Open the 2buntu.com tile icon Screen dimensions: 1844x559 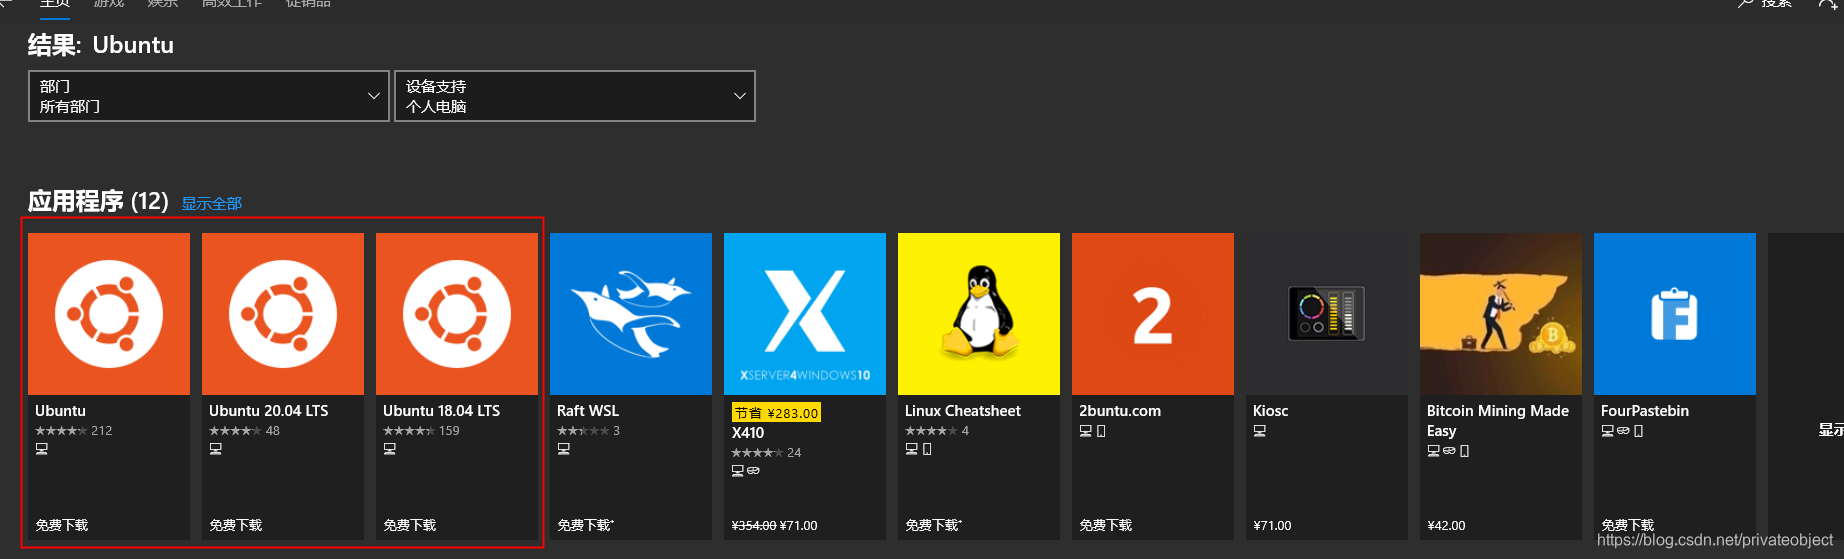tap(1153, 314)
